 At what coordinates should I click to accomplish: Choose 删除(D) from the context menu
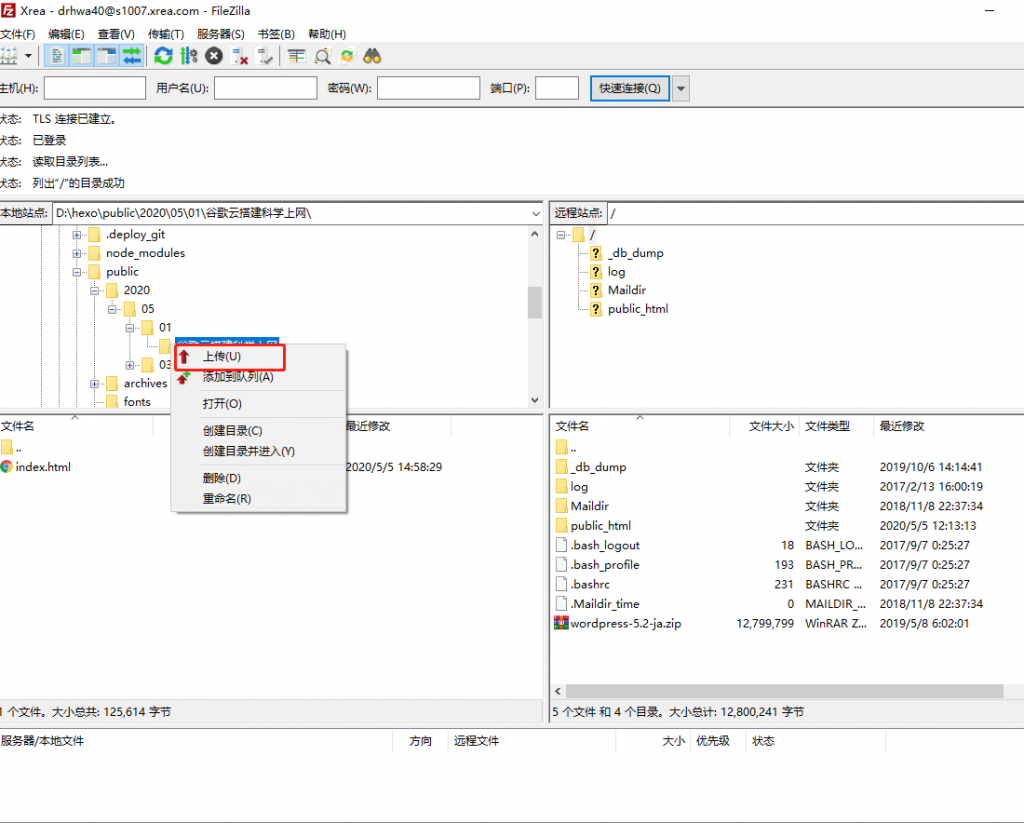click(x=221, y=478)
